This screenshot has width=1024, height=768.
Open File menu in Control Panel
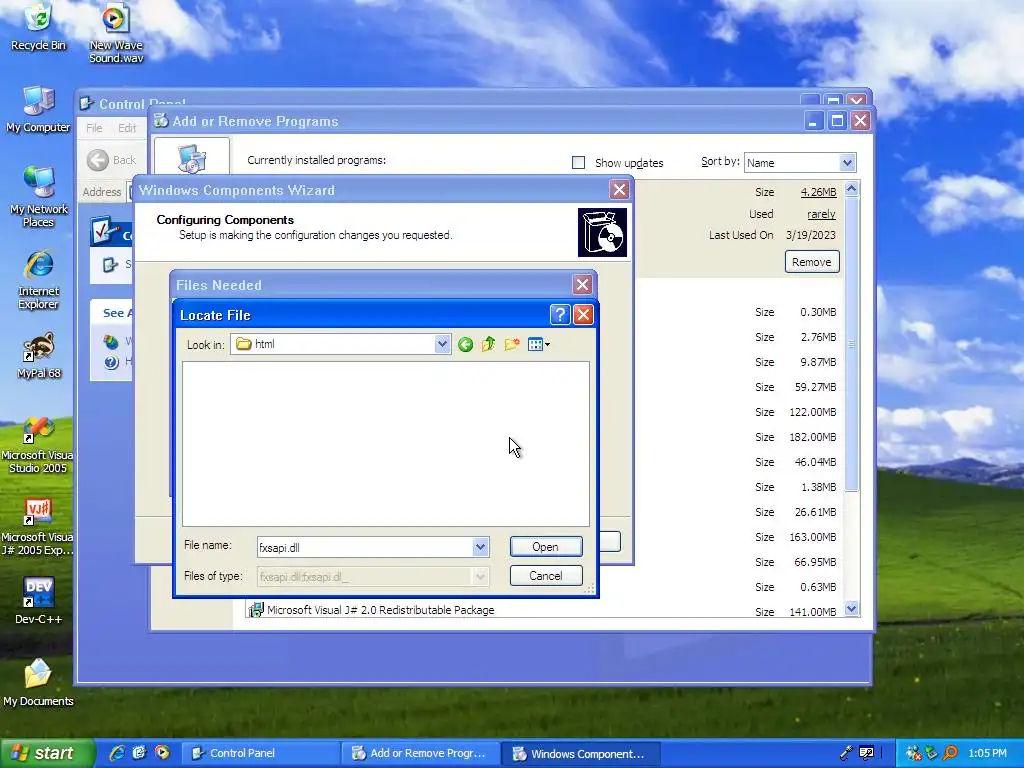(x=94, y=128)
